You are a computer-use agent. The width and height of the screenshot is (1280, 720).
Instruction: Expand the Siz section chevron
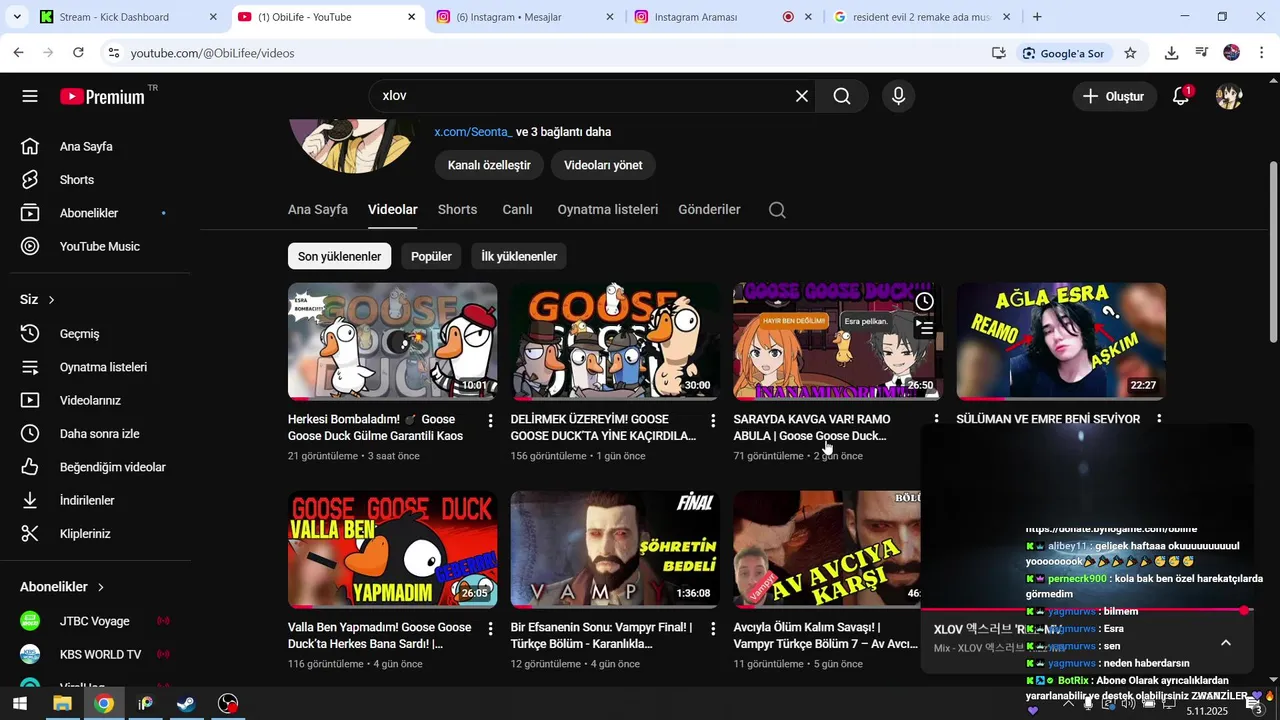(51, 300)
